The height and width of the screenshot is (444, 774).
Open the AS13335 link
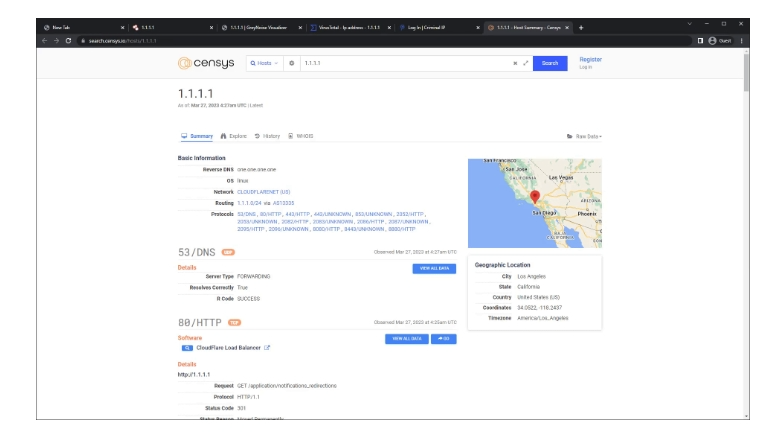point(283,203)
